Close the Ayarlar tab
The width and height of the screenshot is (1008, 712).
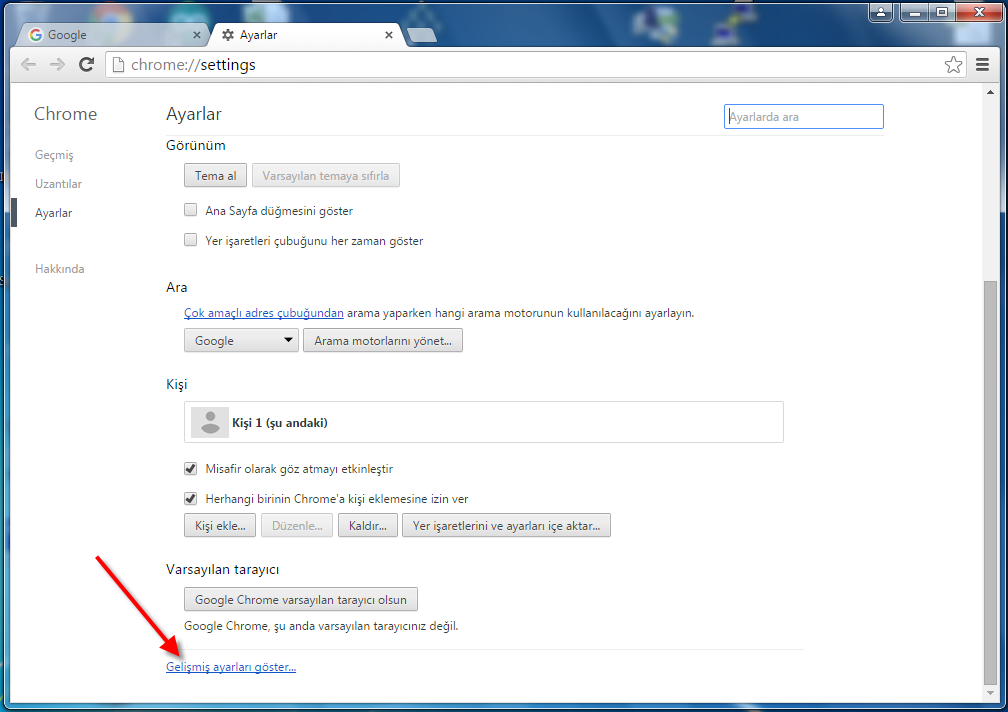389,35
